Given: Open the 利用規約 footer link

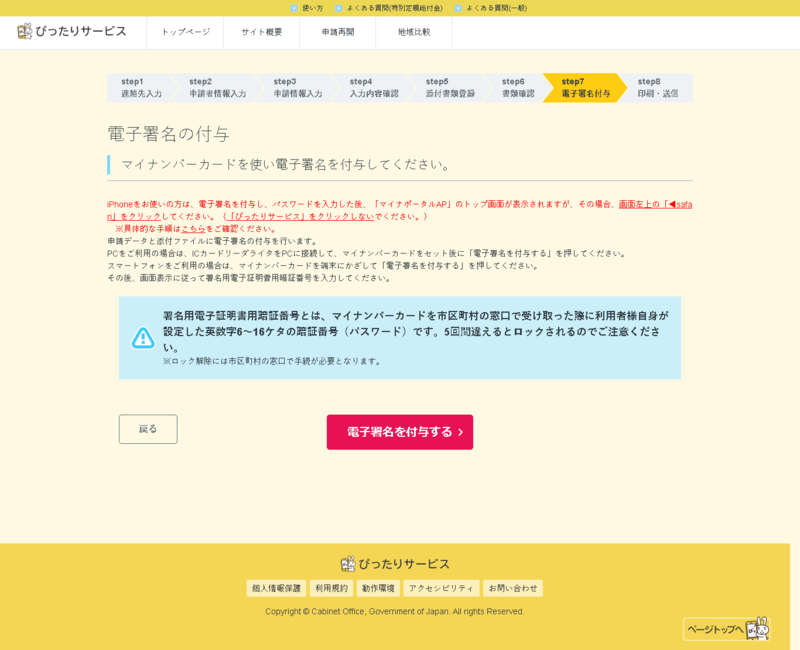Looking at the screenshot, I should 332,588.
